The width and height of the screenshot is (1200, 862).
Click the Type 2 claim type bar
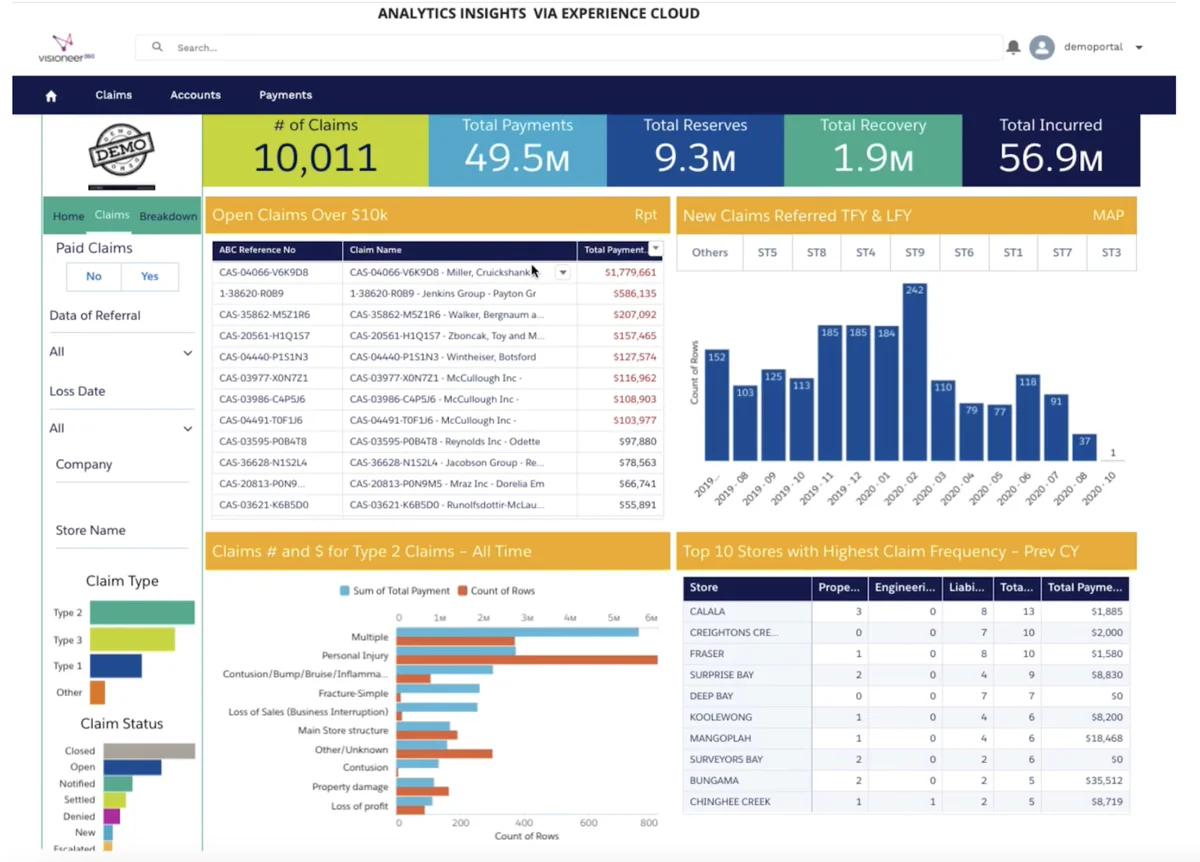(x=142, y=613)
